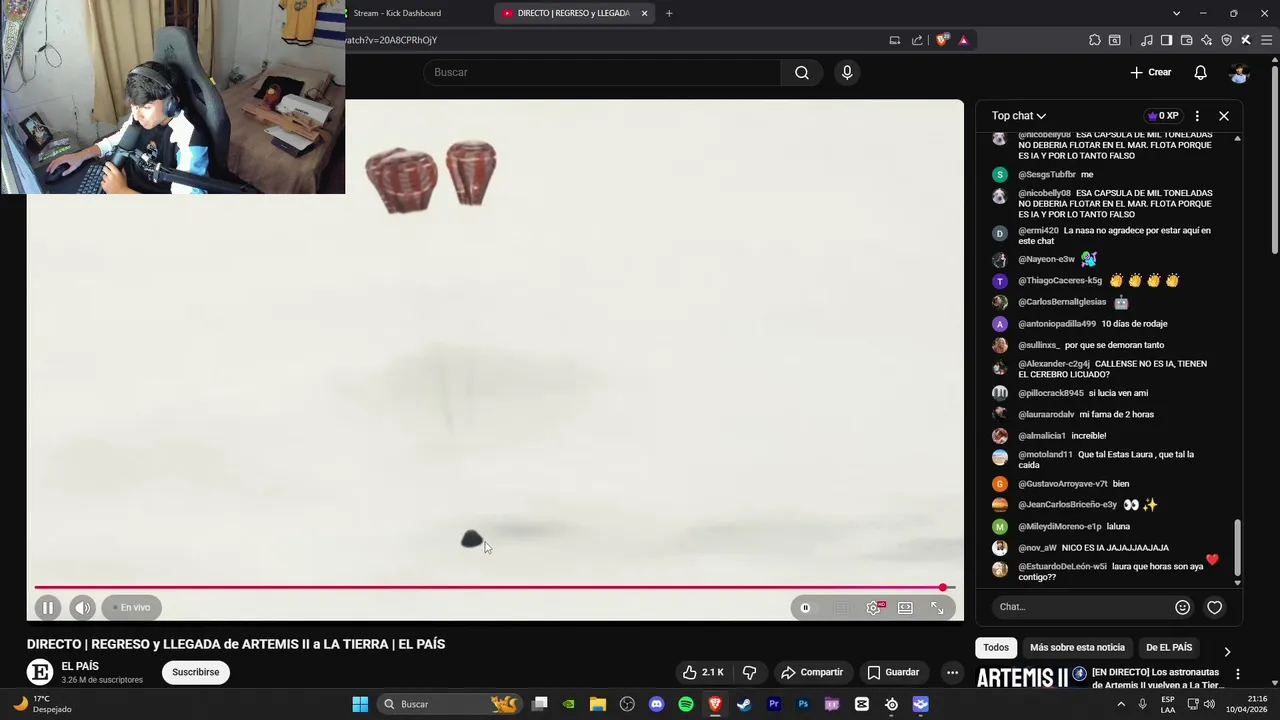The image size is (1280, 720).
Task: Mute the video with the volume button
Action: tap(83, 607)
